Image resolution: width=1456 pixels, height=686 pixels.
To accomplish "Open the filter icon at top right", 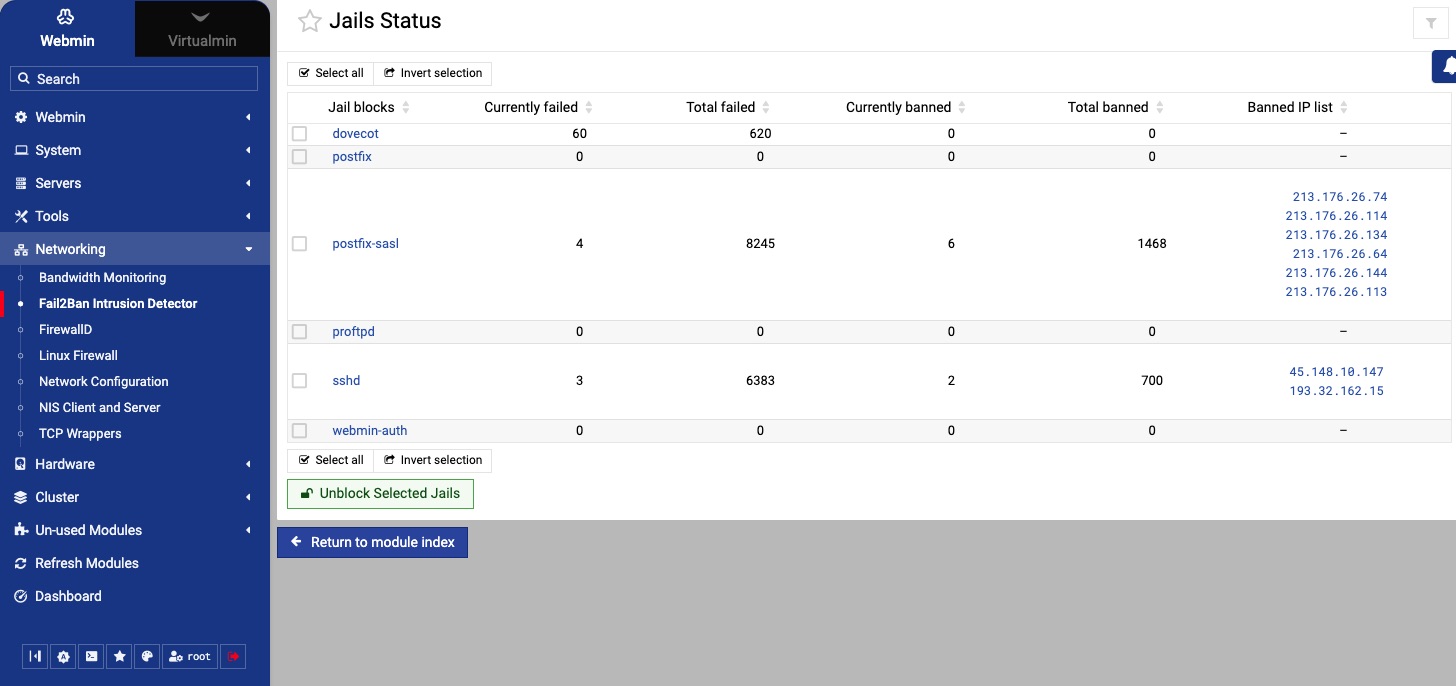I will (1431, 23).
